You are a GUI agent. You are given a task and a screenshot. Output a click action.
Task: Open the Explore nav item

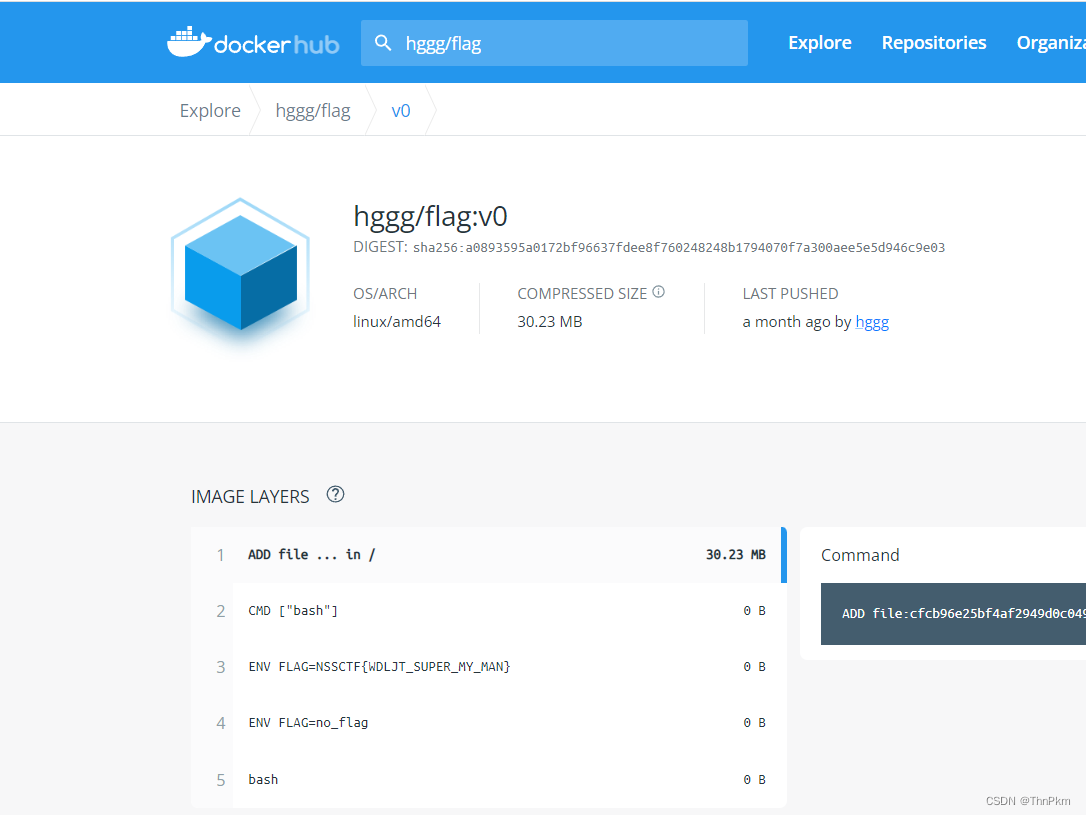(x=819, y=43)
